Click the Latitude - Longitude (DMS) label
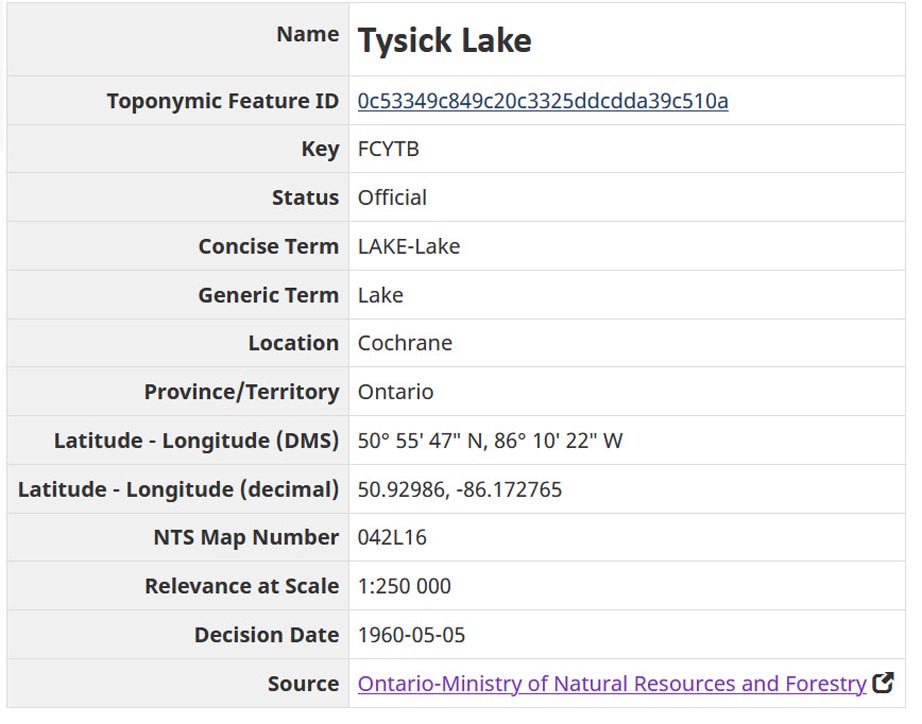922x724 pixels. (x=196, y=441)
